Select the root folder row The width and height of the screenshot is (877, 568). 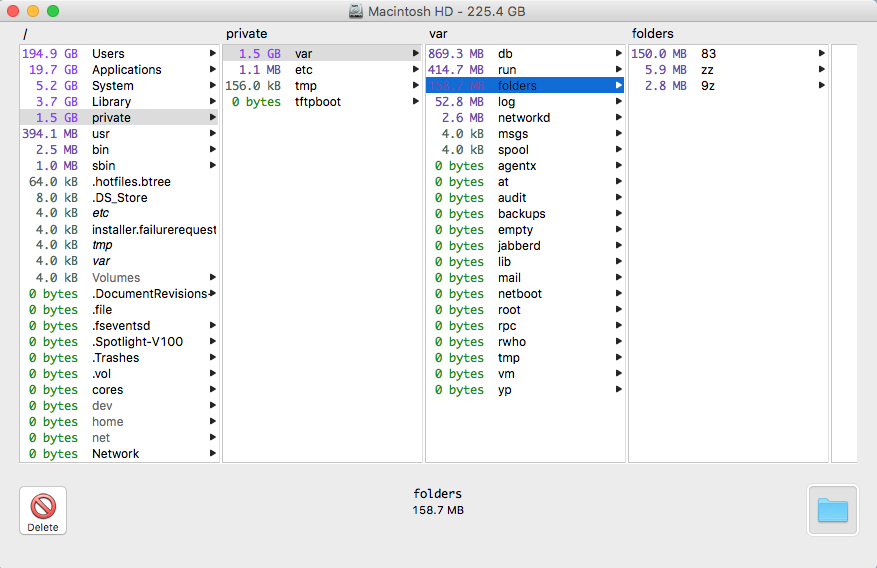click(525, 310)
